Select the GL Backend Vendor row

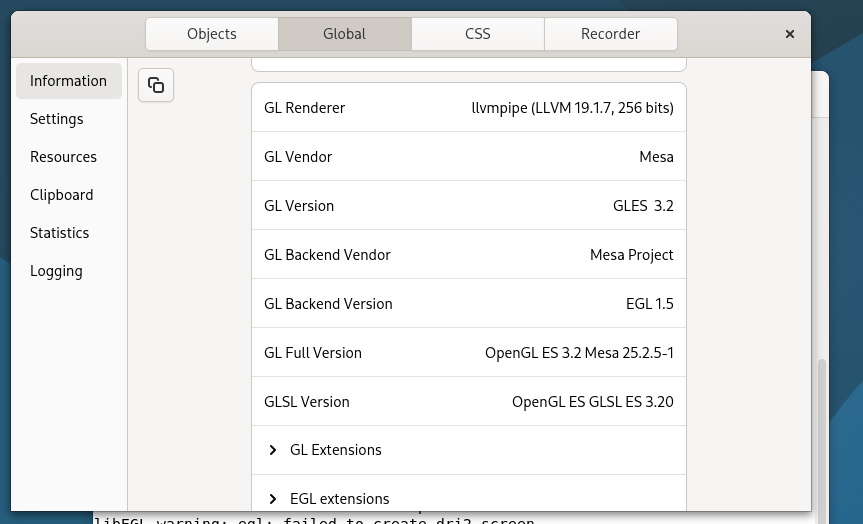(x=468, y=255)
